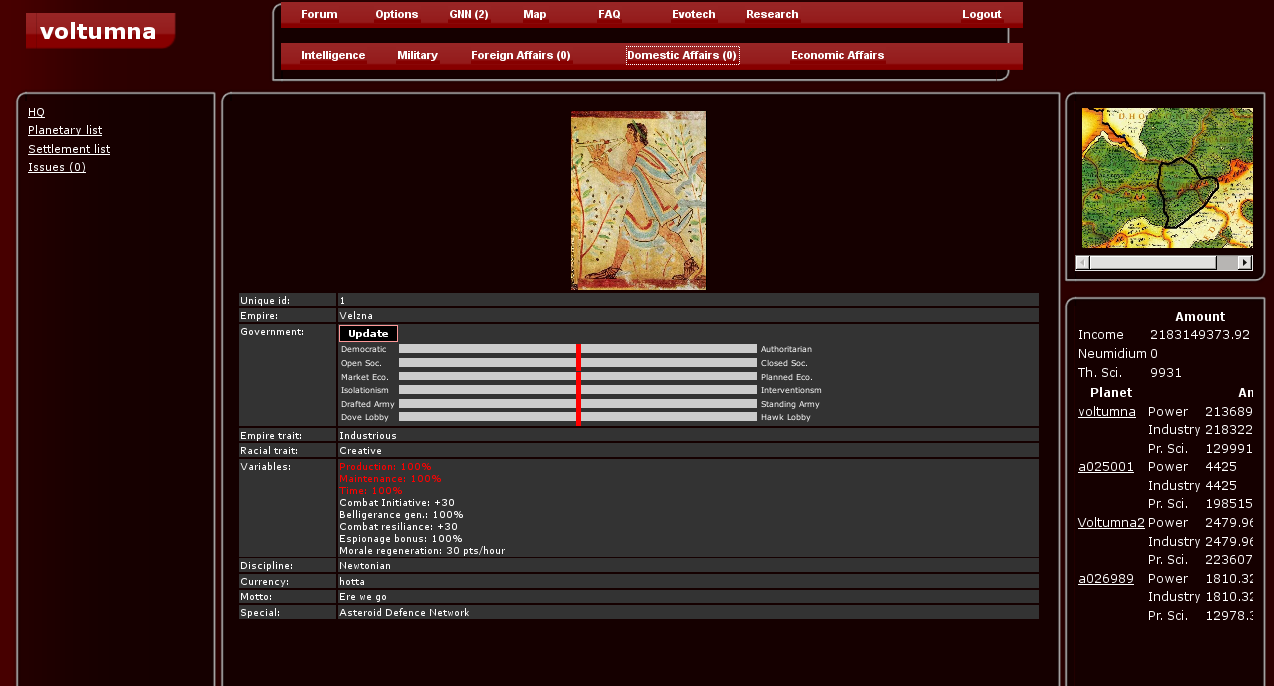The image size is (1274, 686).
Task: Select the Income amount 2183149373.92
Action: (x=1200, y=334)
